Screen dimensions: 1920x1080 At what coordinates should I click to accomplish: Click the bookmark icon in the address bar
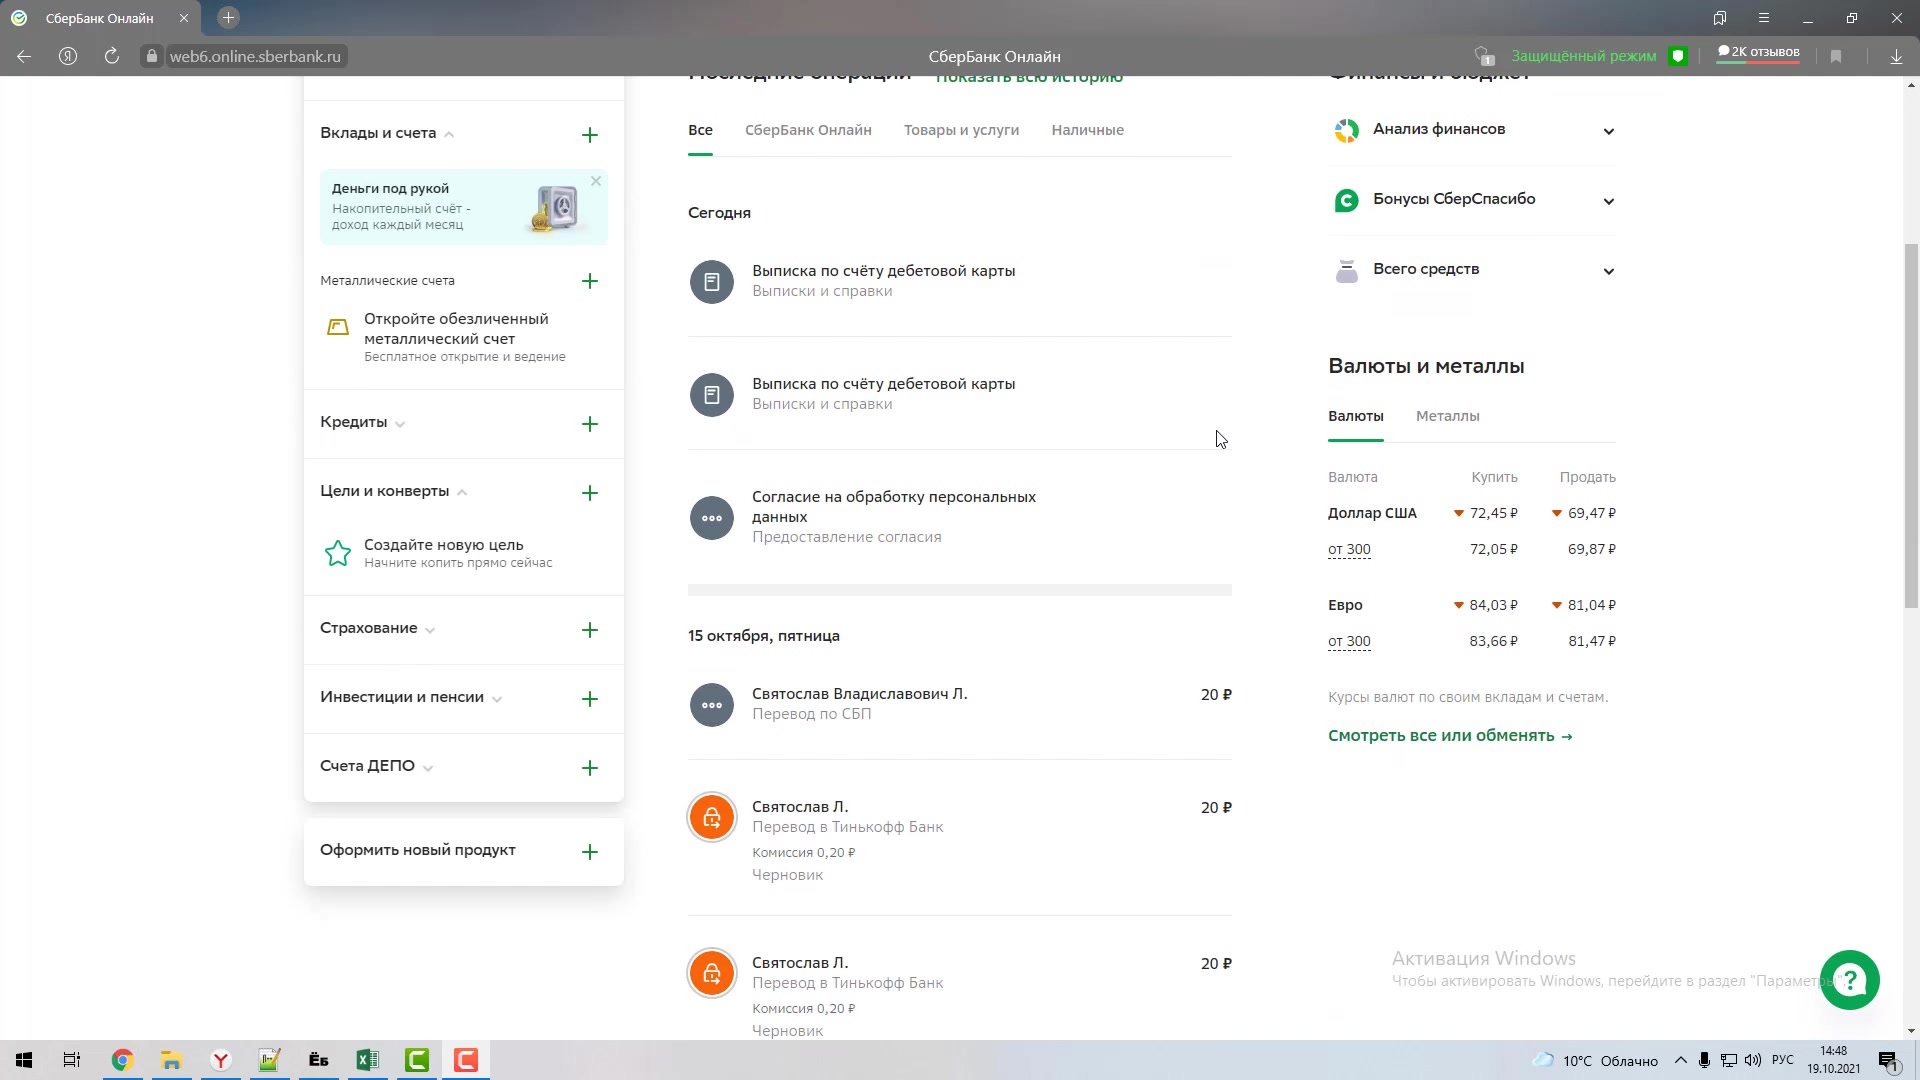click(x=1836, y=56)
